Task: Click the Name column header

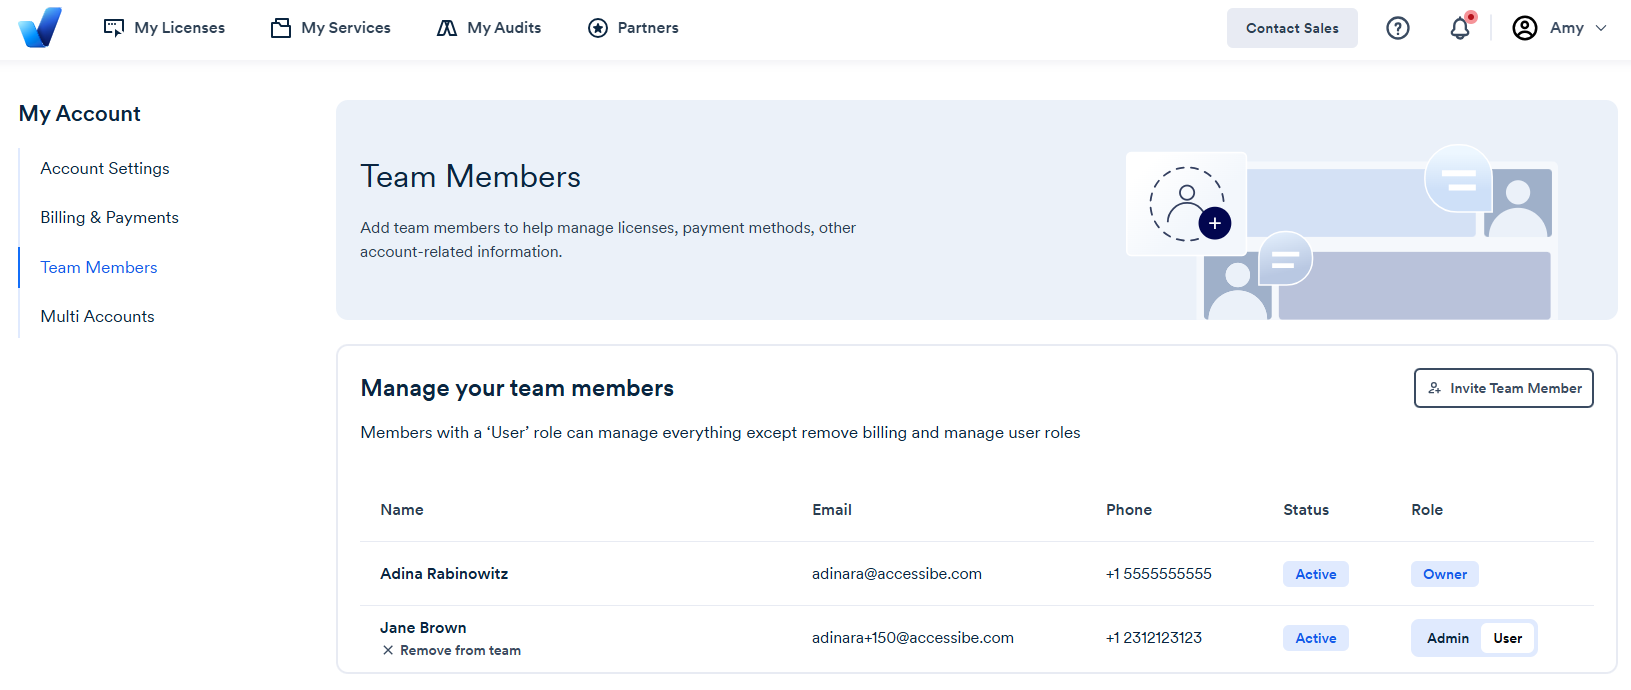Action: (402, 510)
